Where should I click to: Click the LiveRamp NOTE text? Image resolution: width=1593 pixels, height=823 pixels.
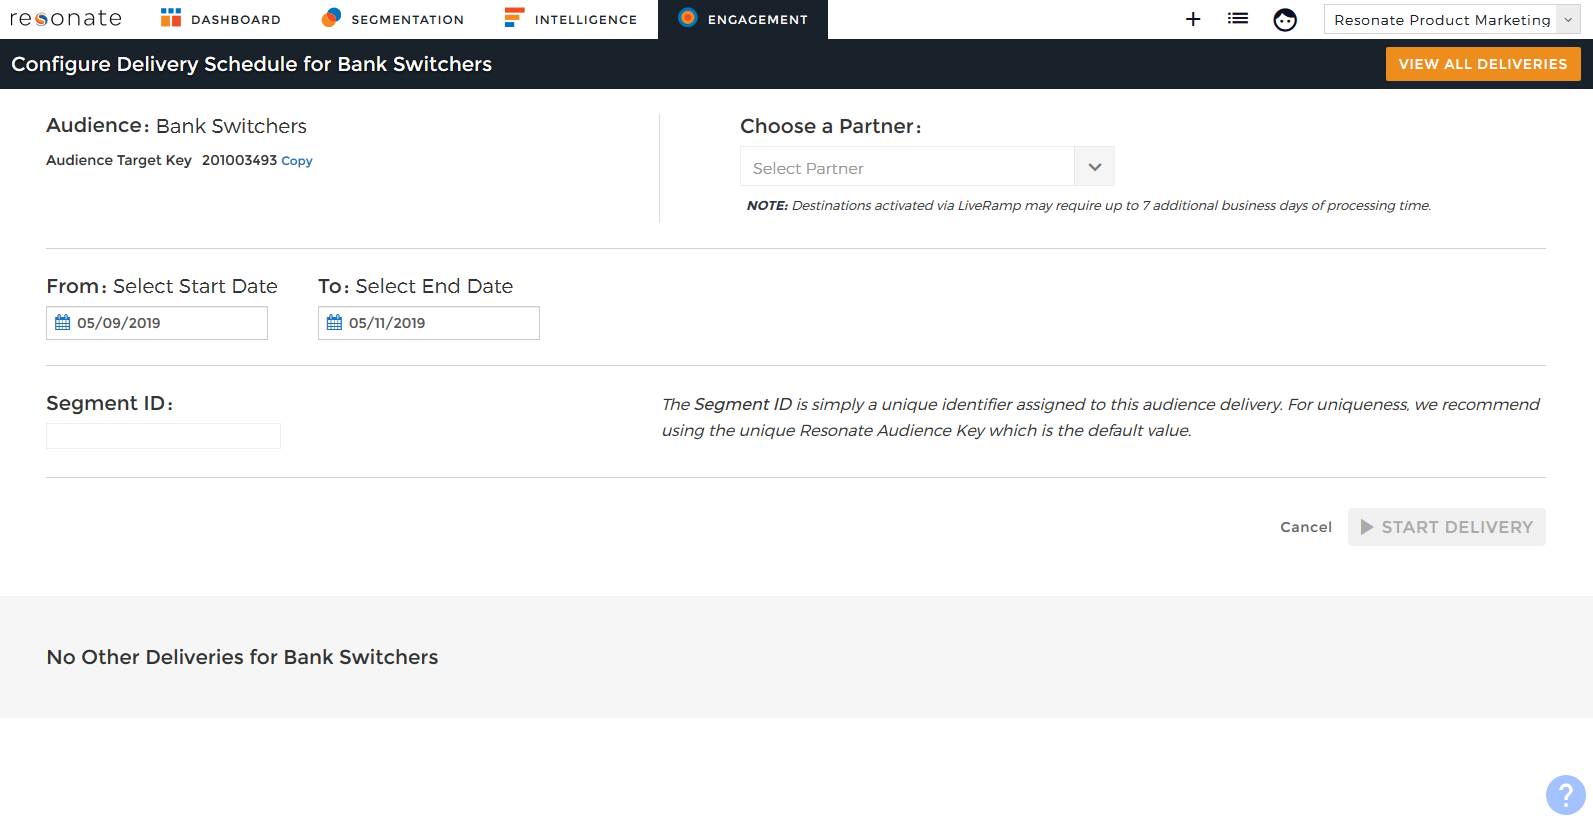coord(1089,205)
